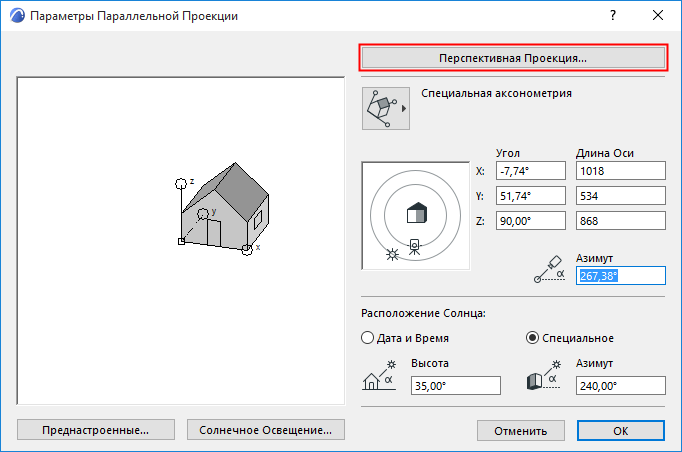Click the camera azimuth angle icon
This screenshot has width=682, height=452.
(549, 269)
